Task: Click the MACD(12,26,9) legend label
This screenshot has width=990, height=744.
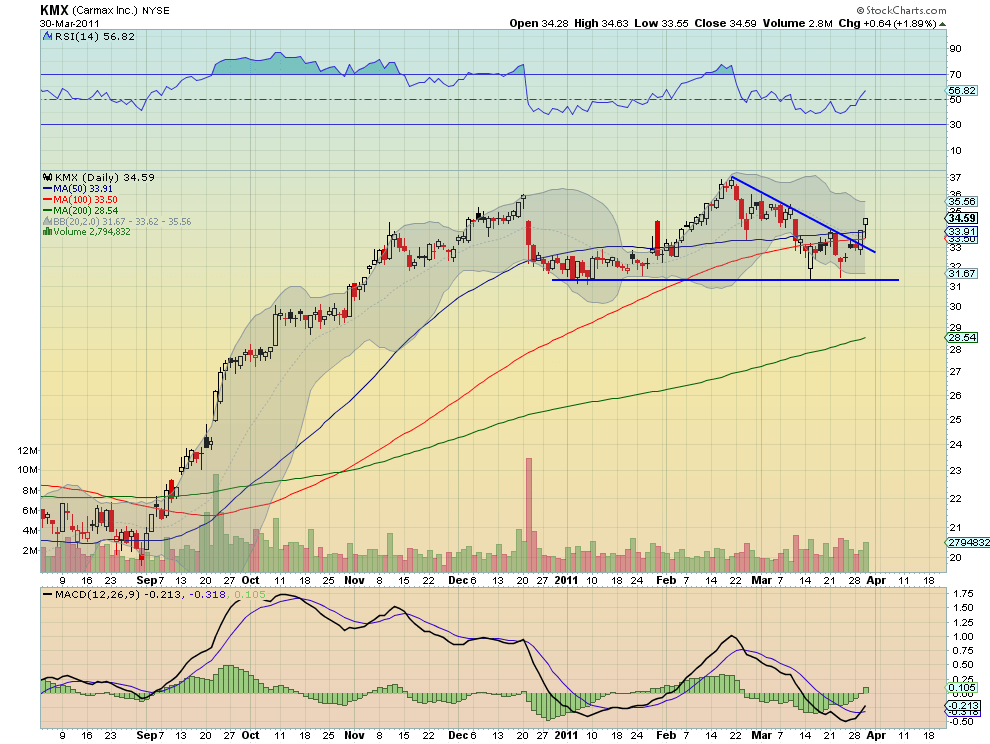Action: click(97, 595)
